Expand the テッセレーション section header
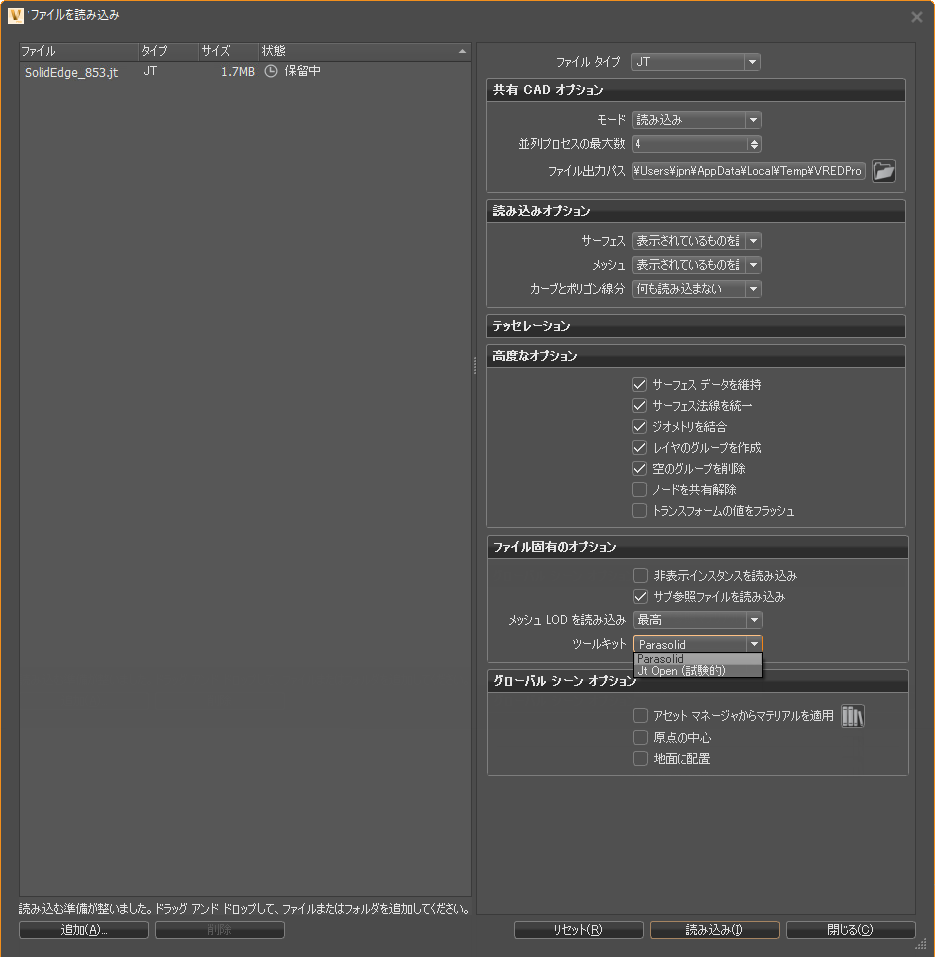 (696, 326)
